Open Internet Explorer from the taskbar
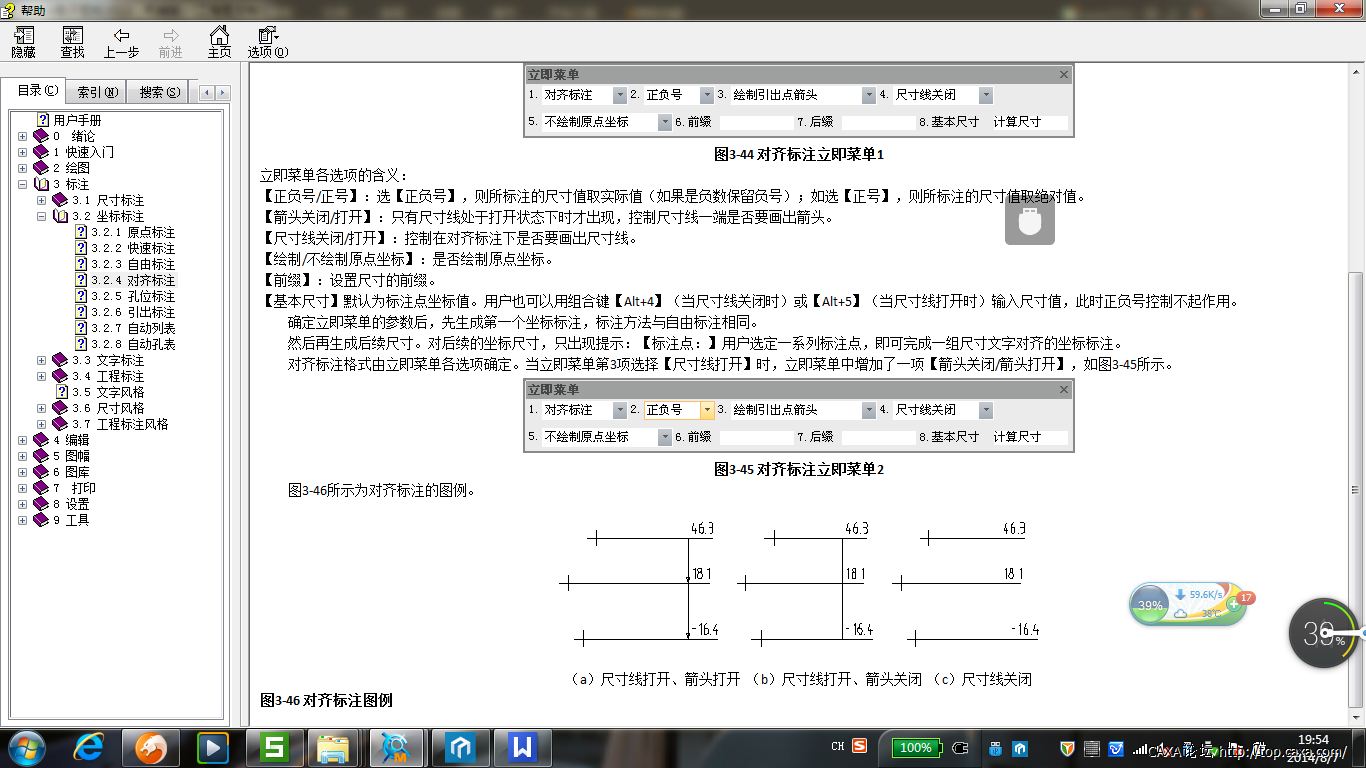The width and height of the screenshot is (1366, 768). 89,747
